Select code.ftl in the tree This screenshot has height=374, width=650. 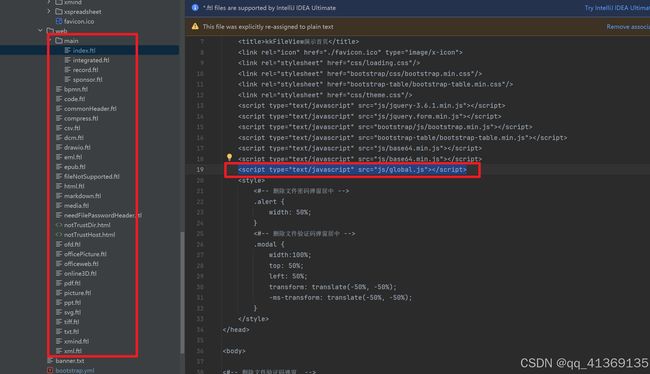(75, 99)
